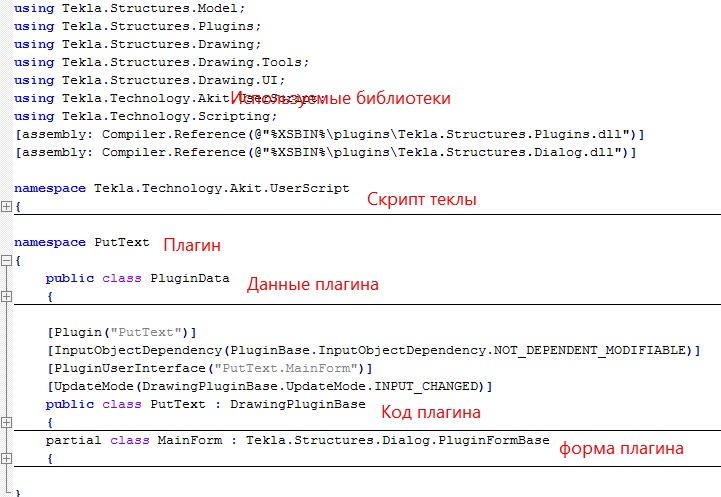Image resolution: width=721 pixels, height=497 pixels.
Task: Click the 'DrawingPluginBase' base class name after 'PutText :'
Action: (298, 404)
